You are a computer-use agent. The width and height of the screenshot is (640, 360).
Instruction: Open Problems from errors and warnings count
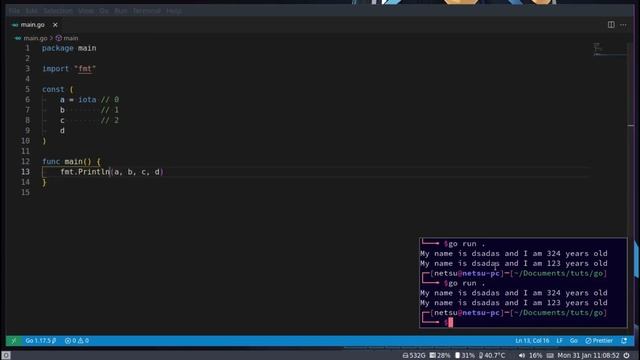coord(77,340)
